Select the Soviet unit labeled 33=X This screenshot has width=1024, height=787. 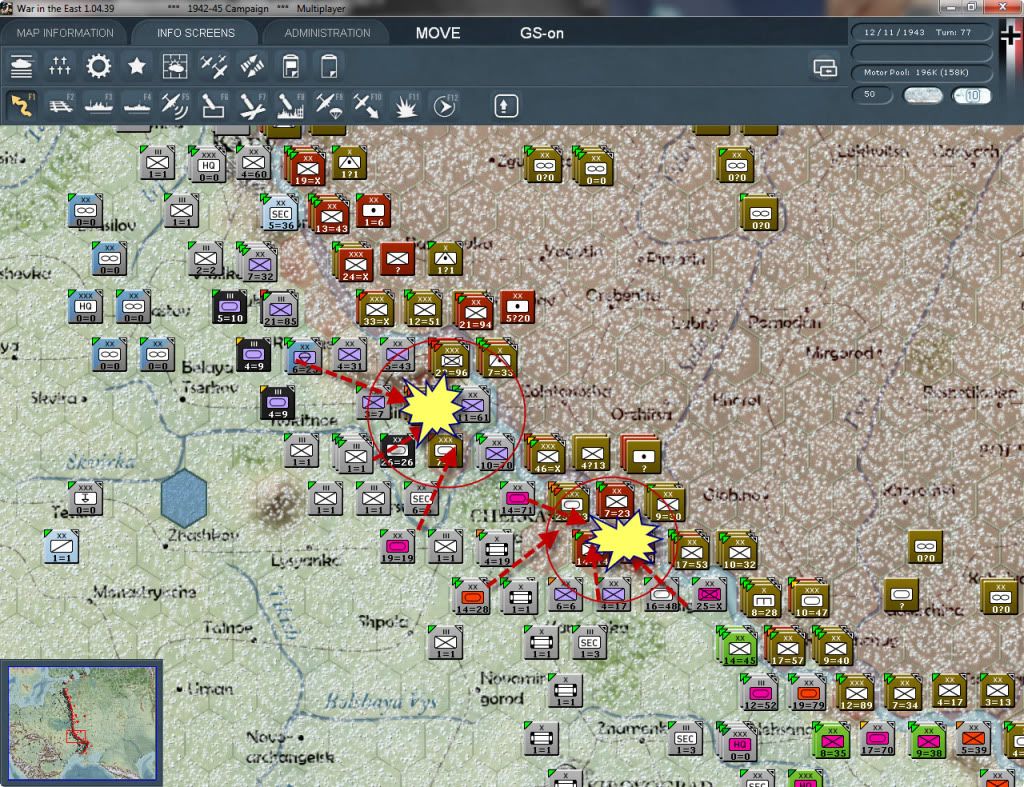pos(376,308)
